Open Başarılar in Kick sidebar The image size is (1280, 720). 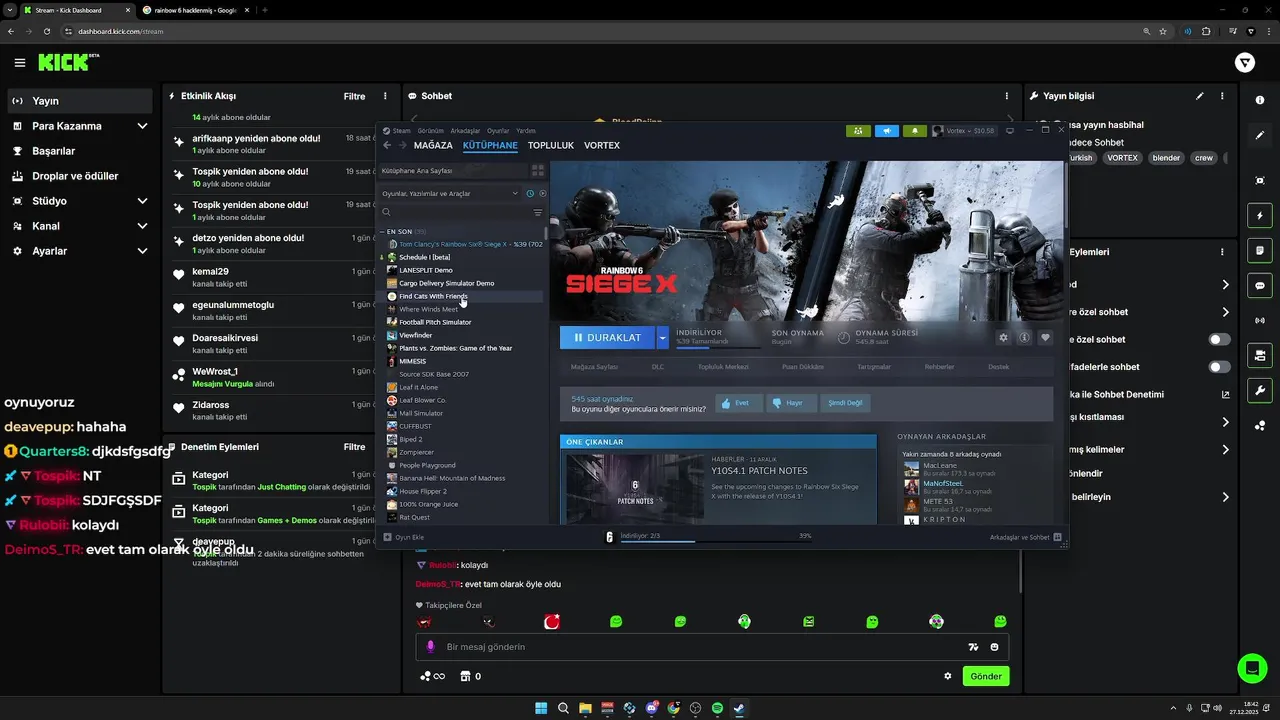point(54,151)
